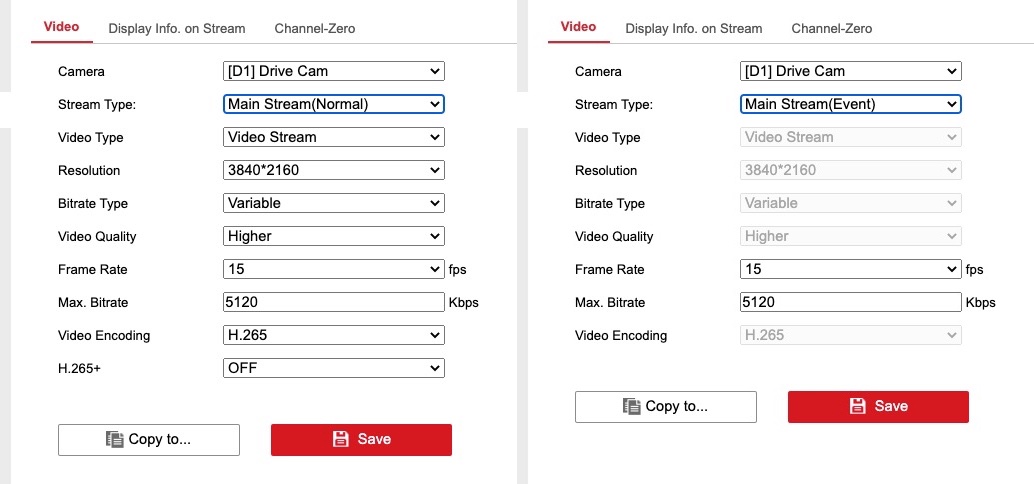Open the enabled Bitrate Type dropdown set to Variable
The image size is (1034, 484).
point(333,203)
